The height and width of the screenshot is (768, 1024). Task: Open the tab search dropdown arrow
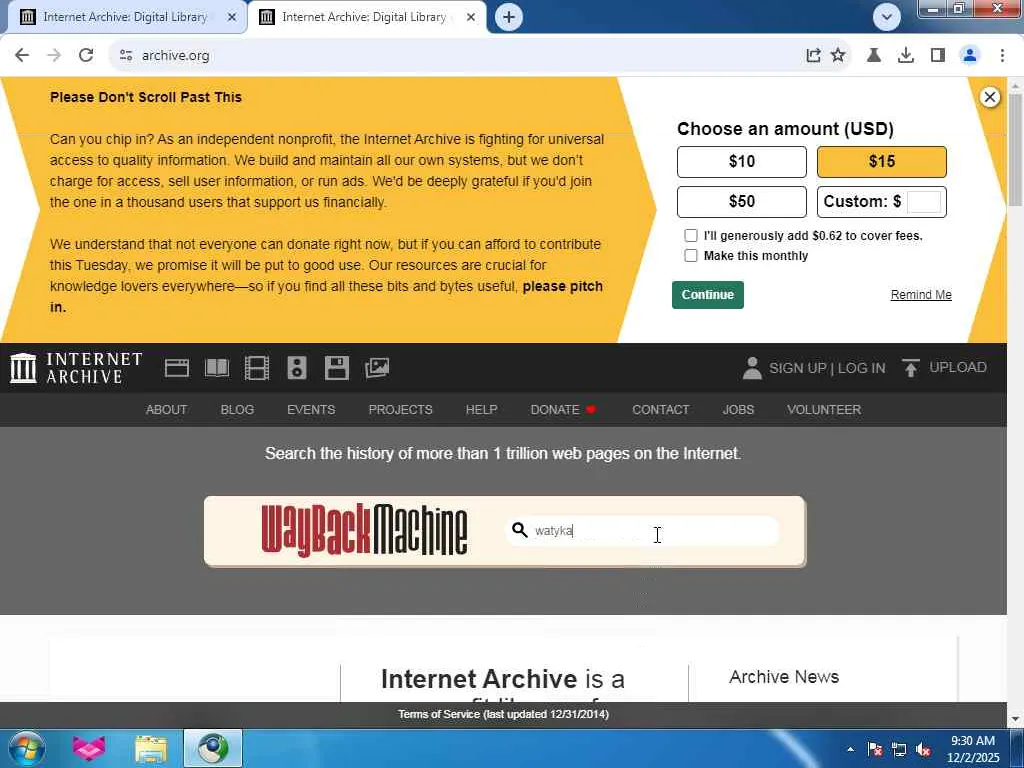tap(887, 17)
